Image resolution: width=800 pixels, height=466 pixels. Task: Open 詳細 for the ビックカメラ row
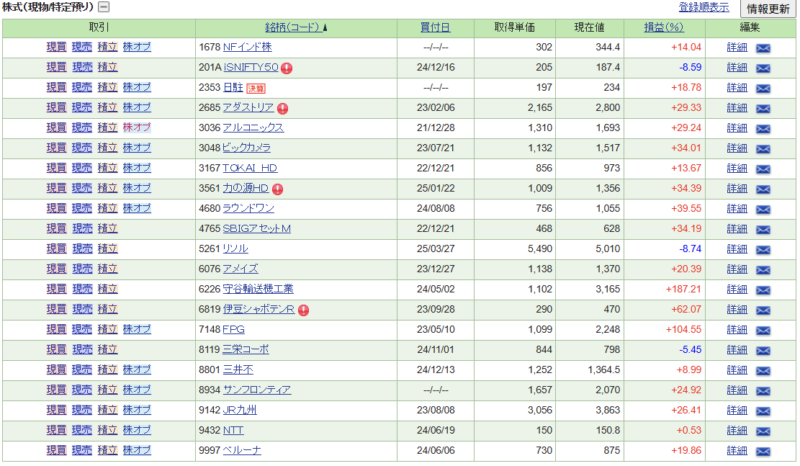pyautogui.click(x=737, y=148)
